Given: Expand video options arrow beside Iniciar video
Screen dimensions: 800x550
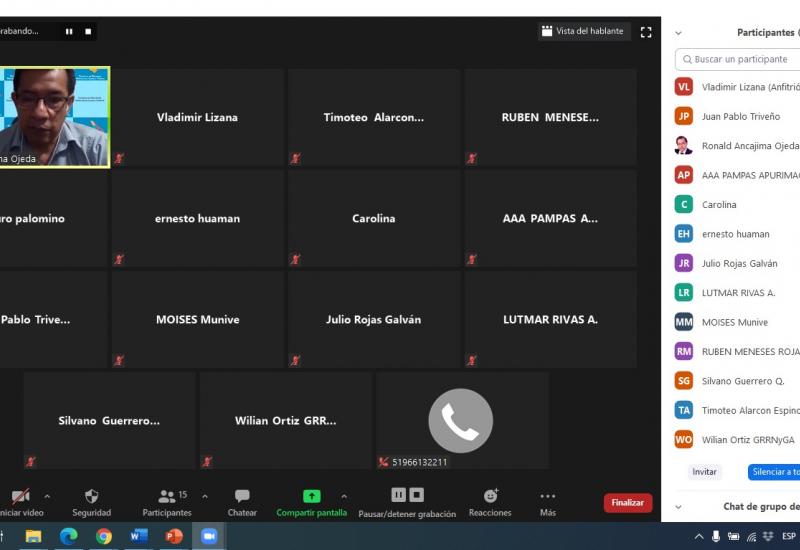Looking at the screenshot, I should point(47,496).
